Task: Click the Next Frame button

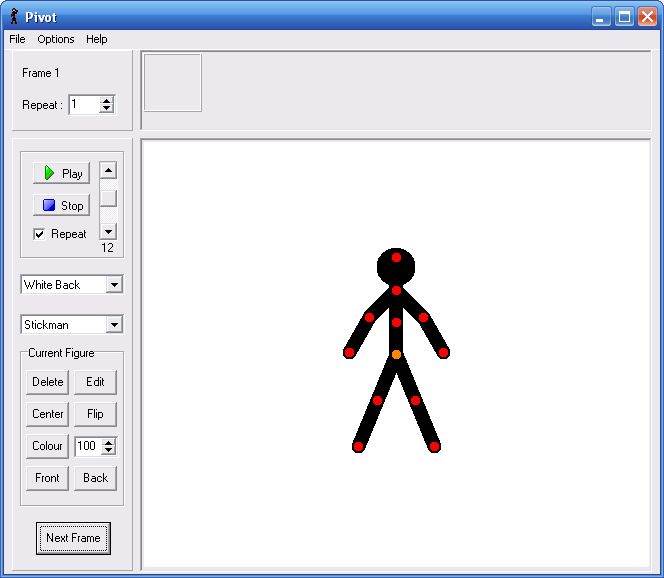Action: tap(73, 538)
